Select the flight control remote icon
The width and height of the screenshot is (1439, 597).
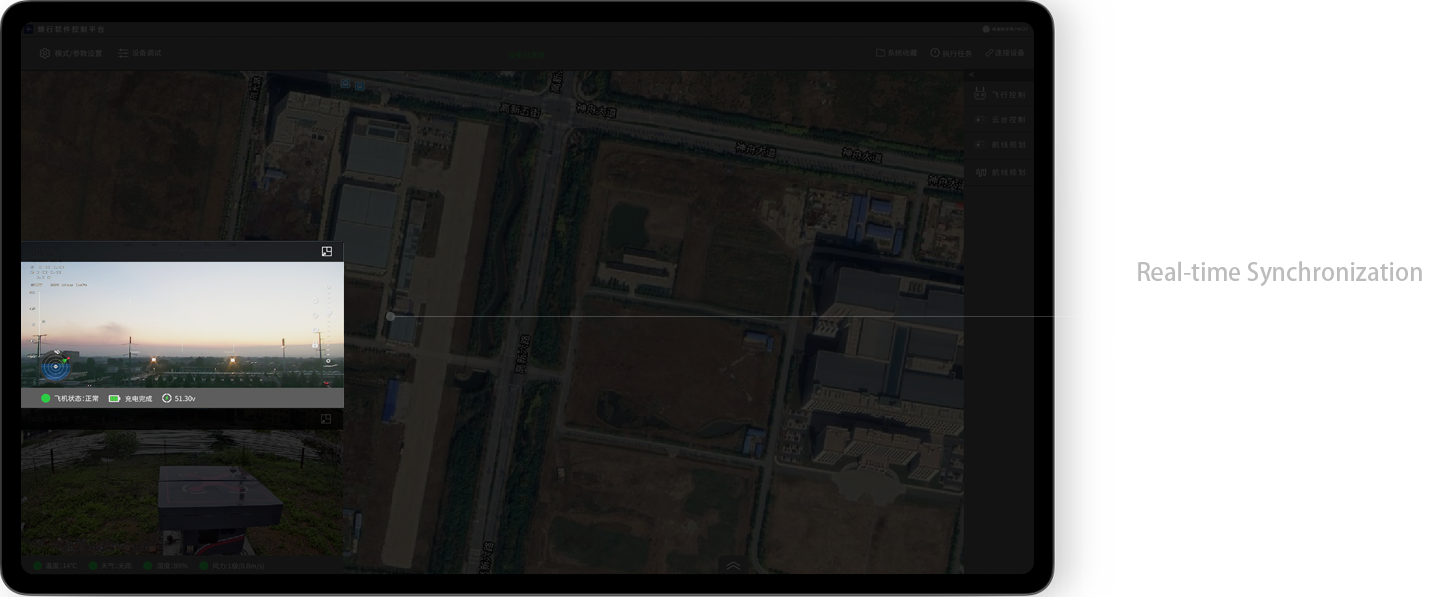981,95
